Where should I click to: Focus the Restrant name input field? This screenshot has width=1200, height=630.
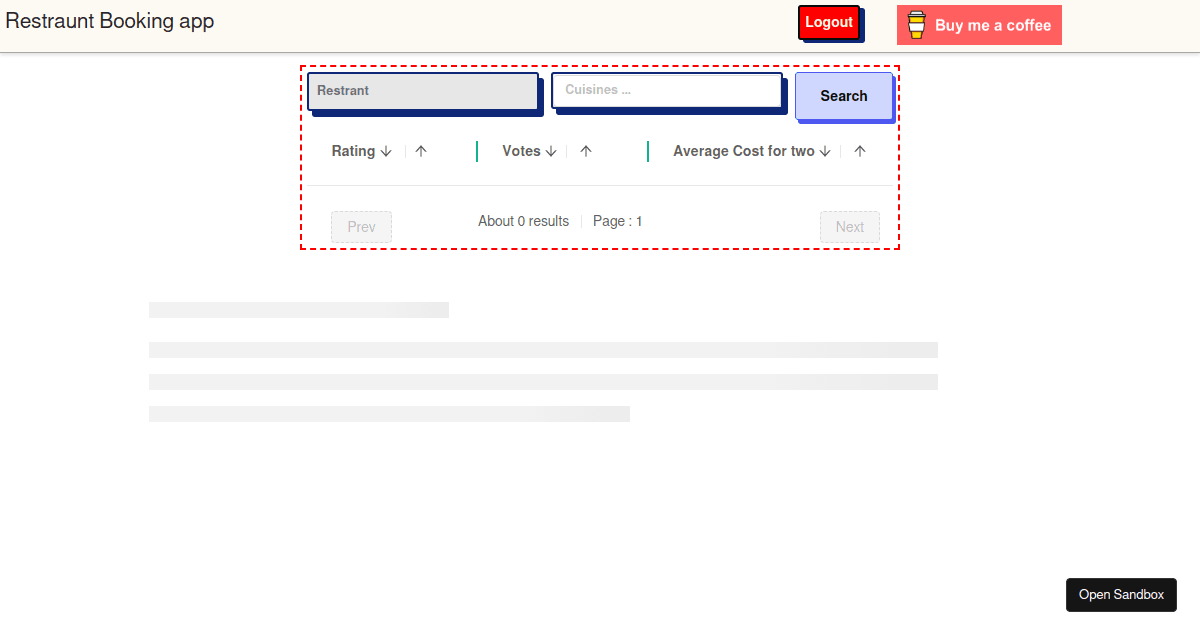[x=422, y=91]
